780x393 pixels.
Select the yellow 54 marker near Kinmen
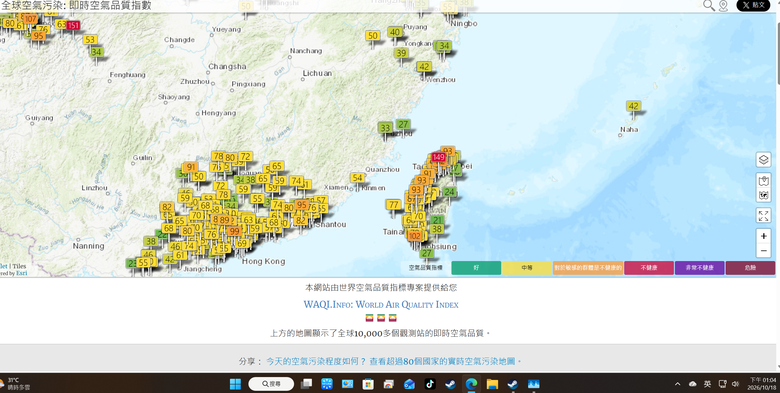pos(357,178)
